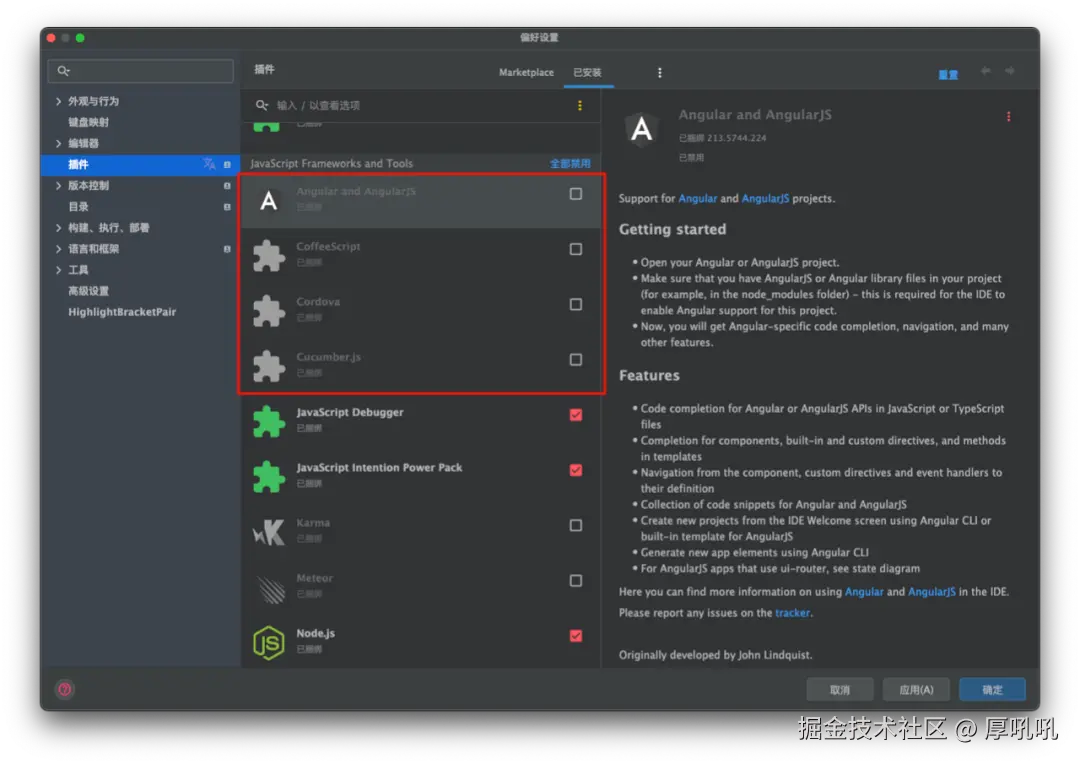Click the forward arrow in top right
Image resolution: width=1080 pixels, height=764 pixels.
tap(1010, 71)
